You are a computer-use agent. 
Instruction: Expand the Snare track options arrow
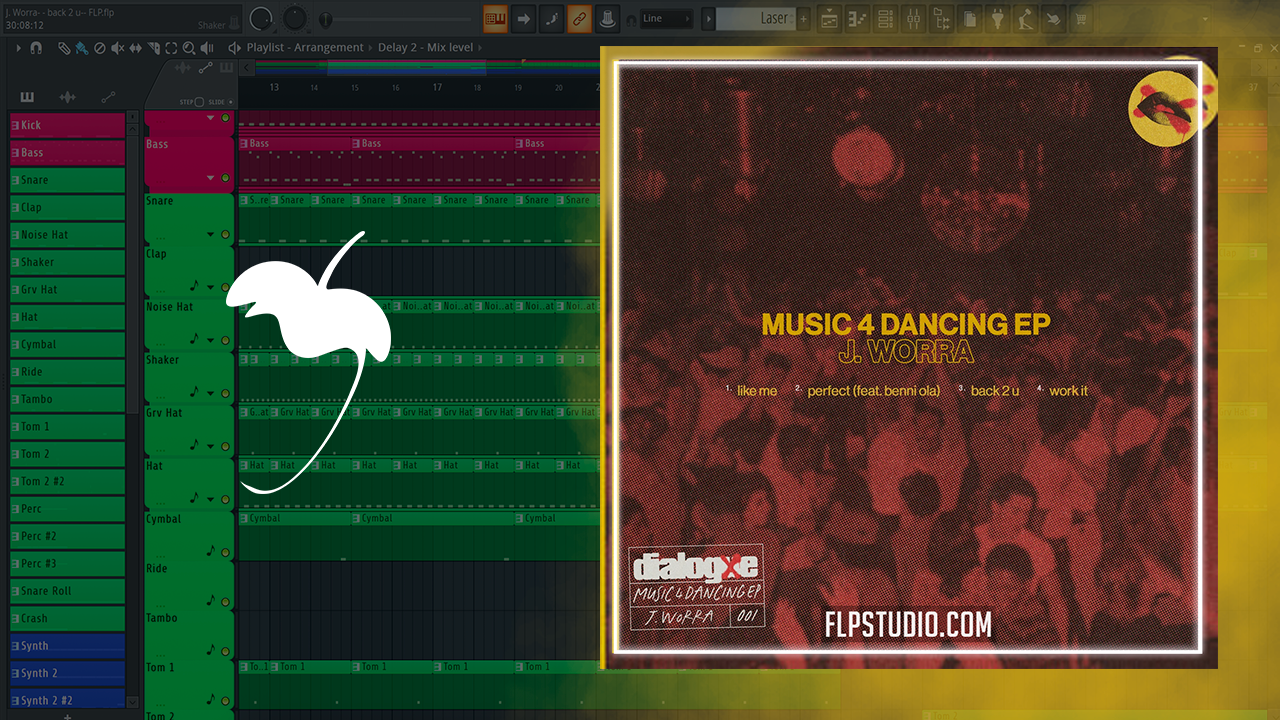tap(210, 235)
